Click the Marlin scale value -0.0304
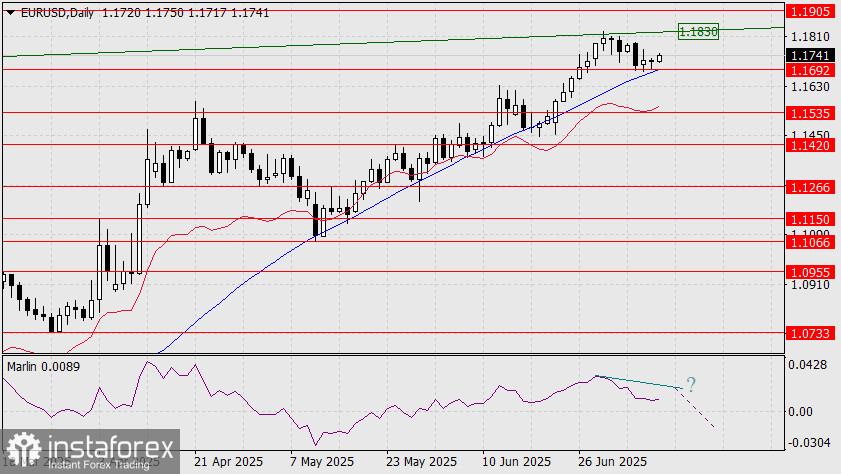The image size is (841, 474). click(x=808, y=443)
